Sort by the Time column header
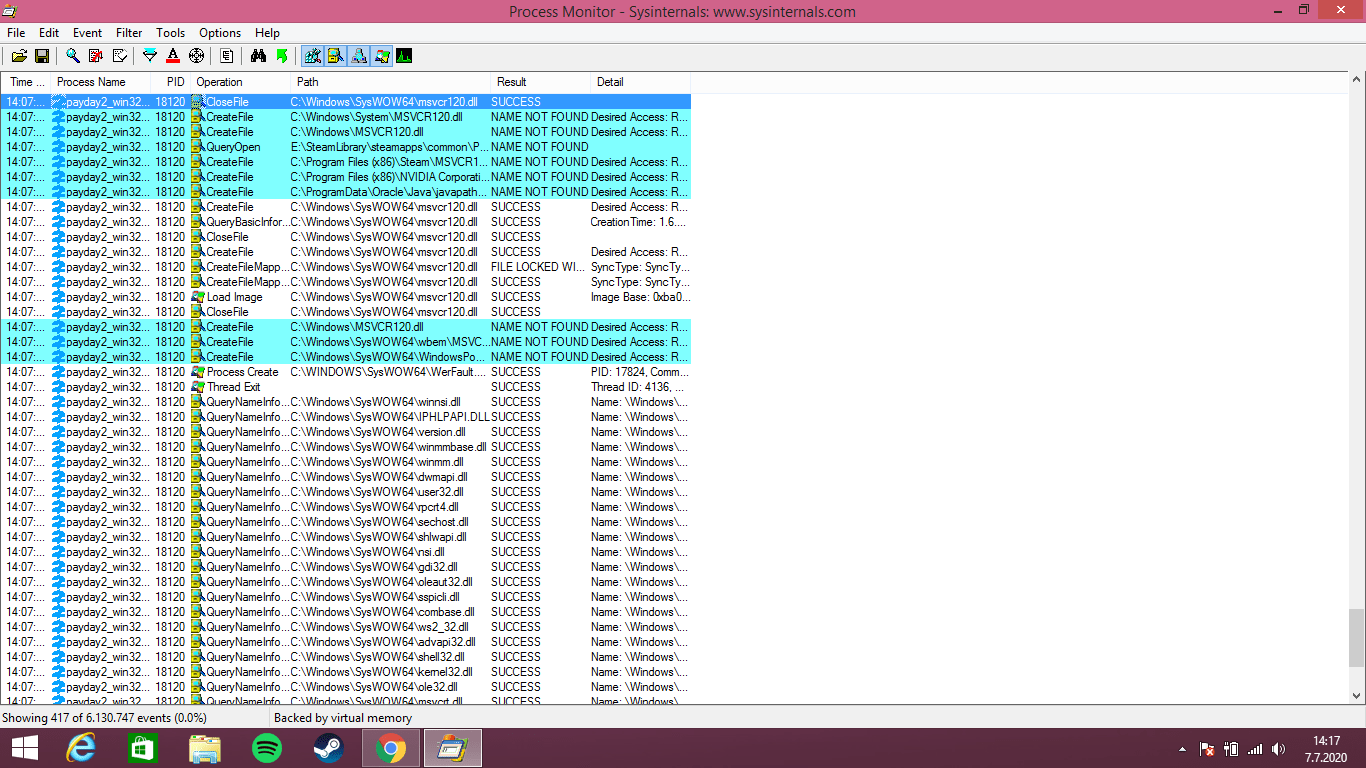The height and width of the screenshot is (768, 1366). pos(26,82)
